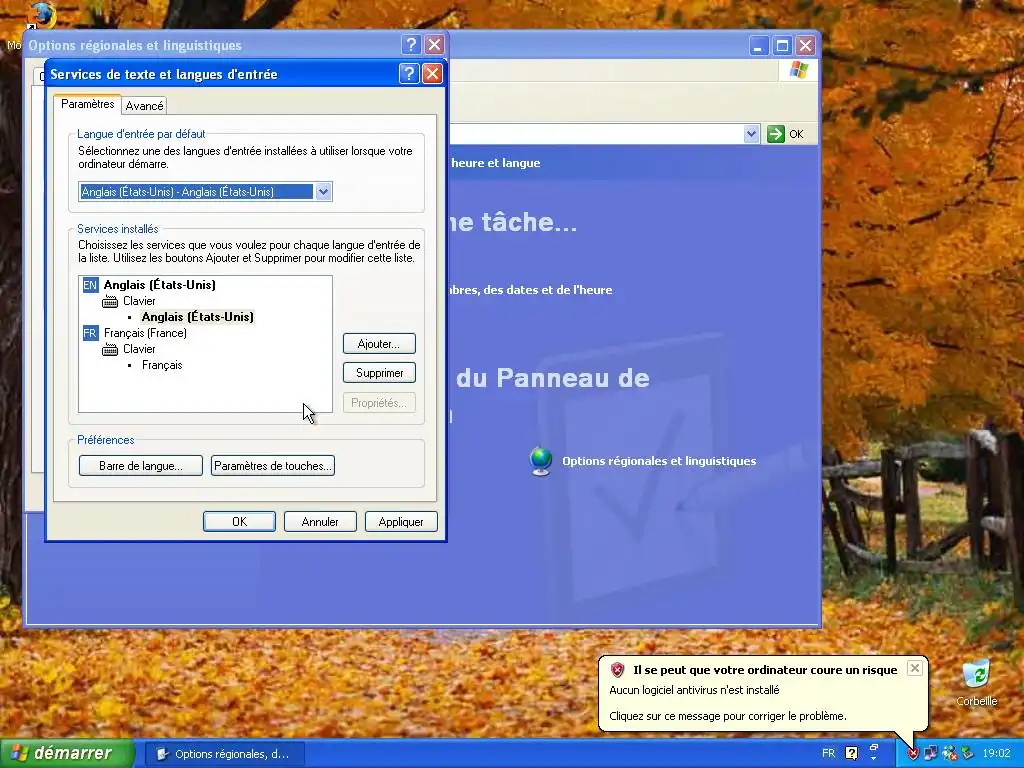Click the globe icon next to Options régionales et linguistiques
Image resolution: width=1024 pixels, height=768 pixels.
point(541,461)
